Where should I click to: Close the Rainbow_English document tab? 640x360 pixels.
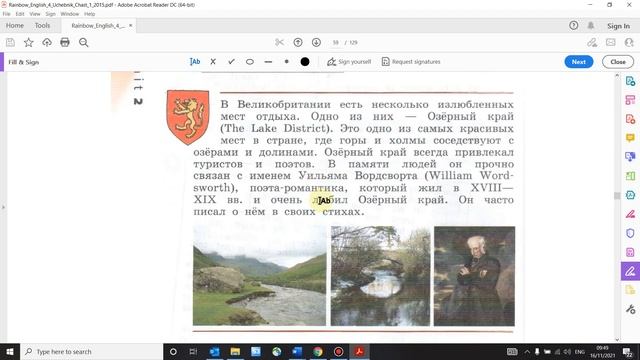(131, 25)
